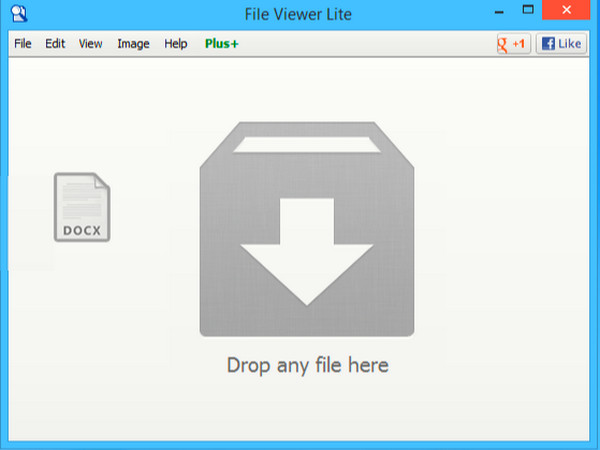Click the green Plus+ menu item
The height and width of the screenshot is (450, 600).
pos(222,44)
